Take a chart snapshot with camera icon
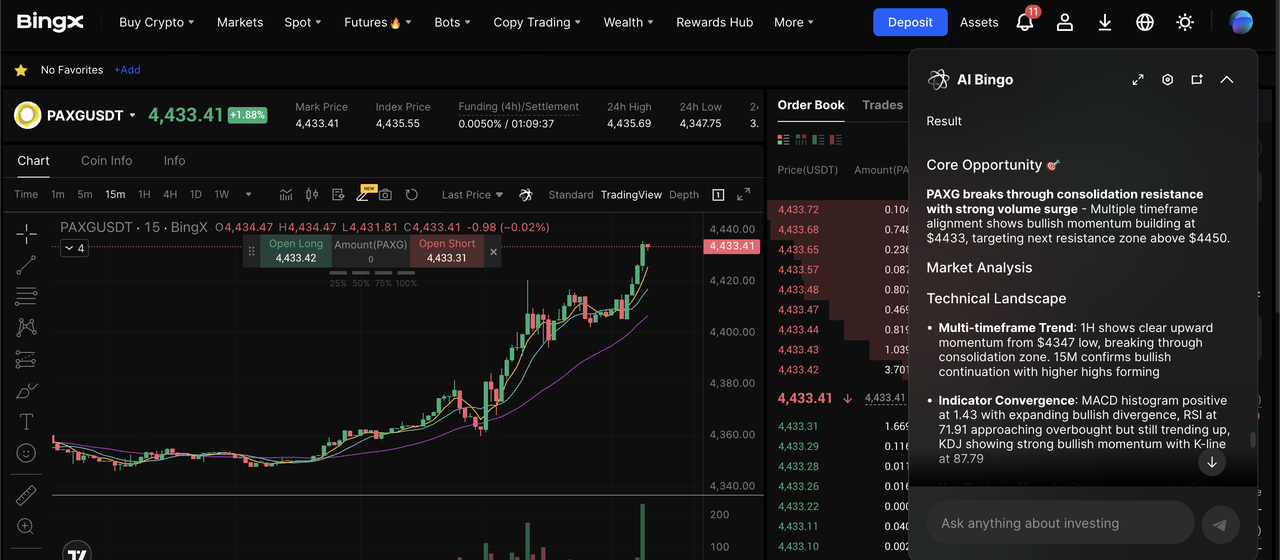This screenshot has width=1280, height=560. 385,195
